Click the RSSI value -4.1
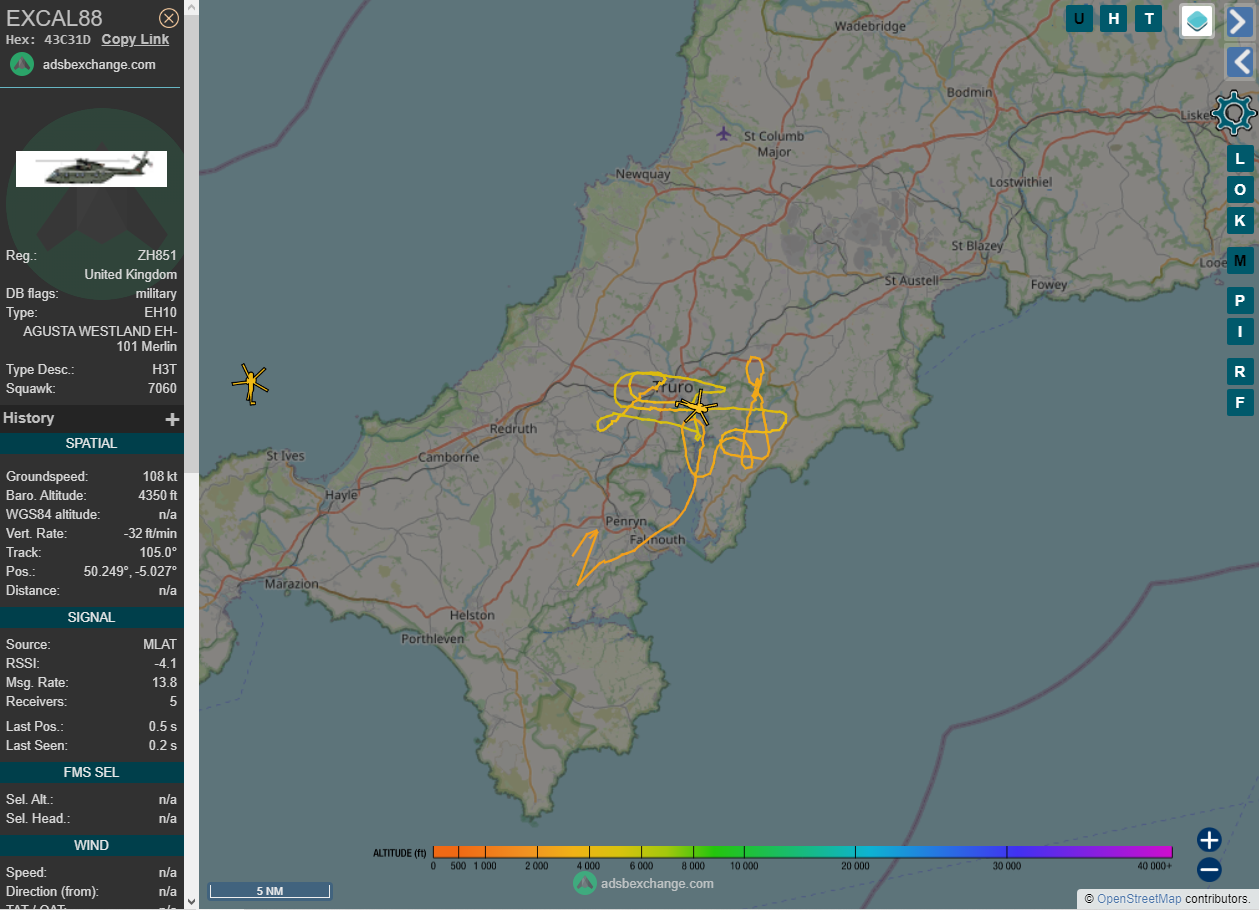 (166, 664)
